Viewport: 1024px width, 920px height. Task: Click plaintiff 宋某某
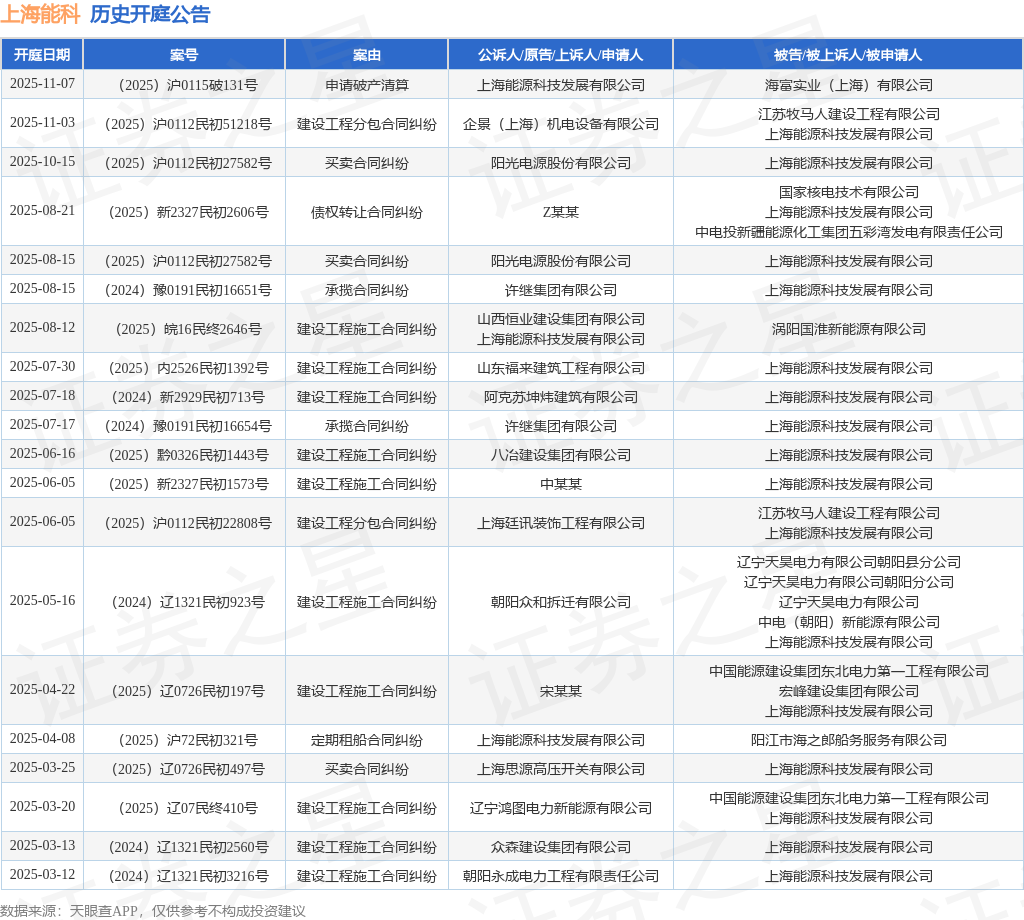560,691
